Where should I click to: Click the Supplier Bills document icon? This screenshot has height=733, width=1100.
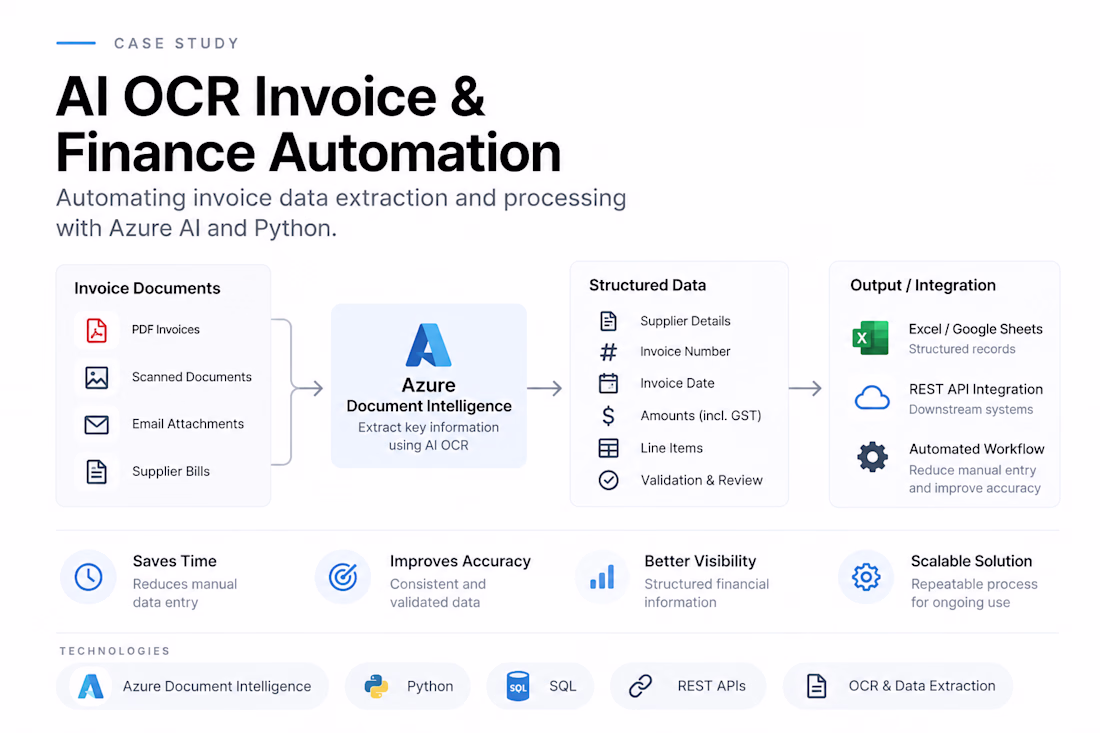(x=97, y=471)
